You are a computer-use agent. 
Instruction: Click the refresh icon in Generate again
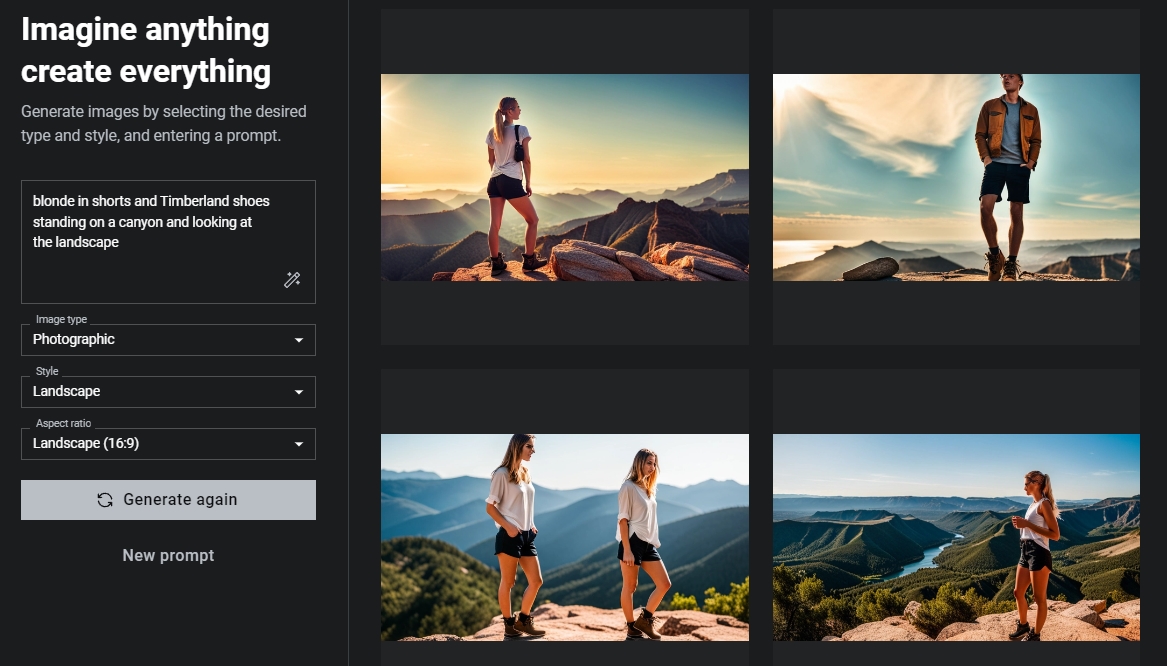(105, 500)
